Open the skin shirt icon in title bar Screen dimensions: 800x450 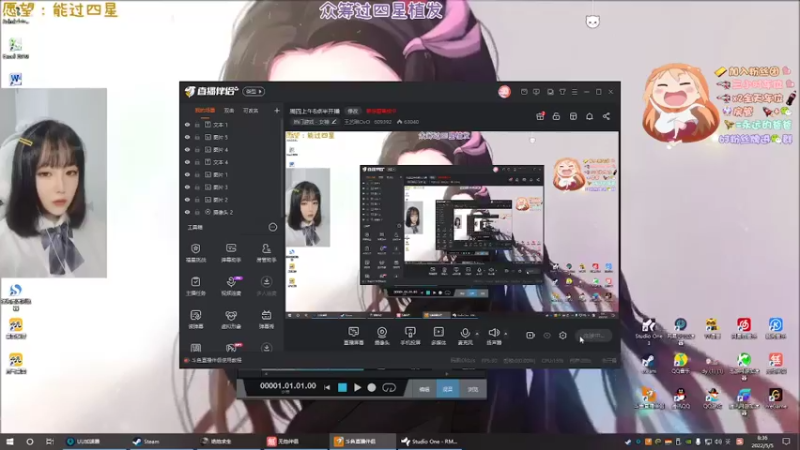pyautogui.click(x=562, y=92)
